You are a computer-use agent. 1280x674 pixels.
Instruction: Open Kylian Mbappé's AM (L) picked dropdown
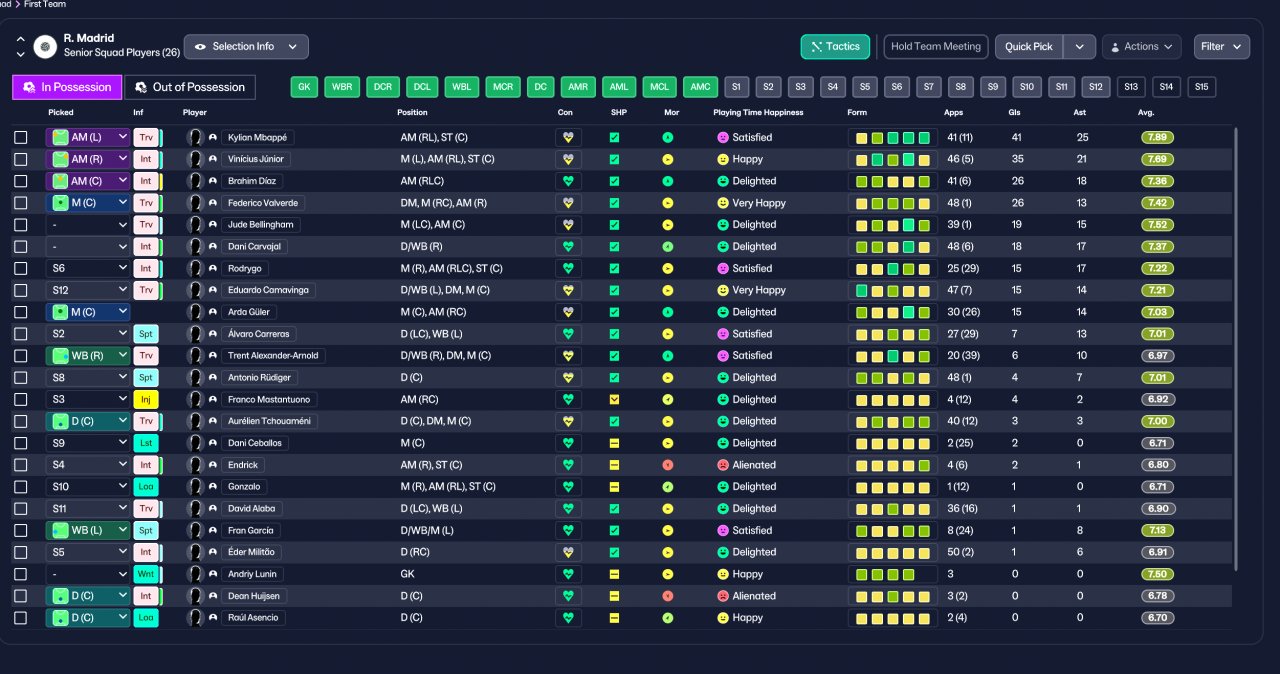pos(88,137)
